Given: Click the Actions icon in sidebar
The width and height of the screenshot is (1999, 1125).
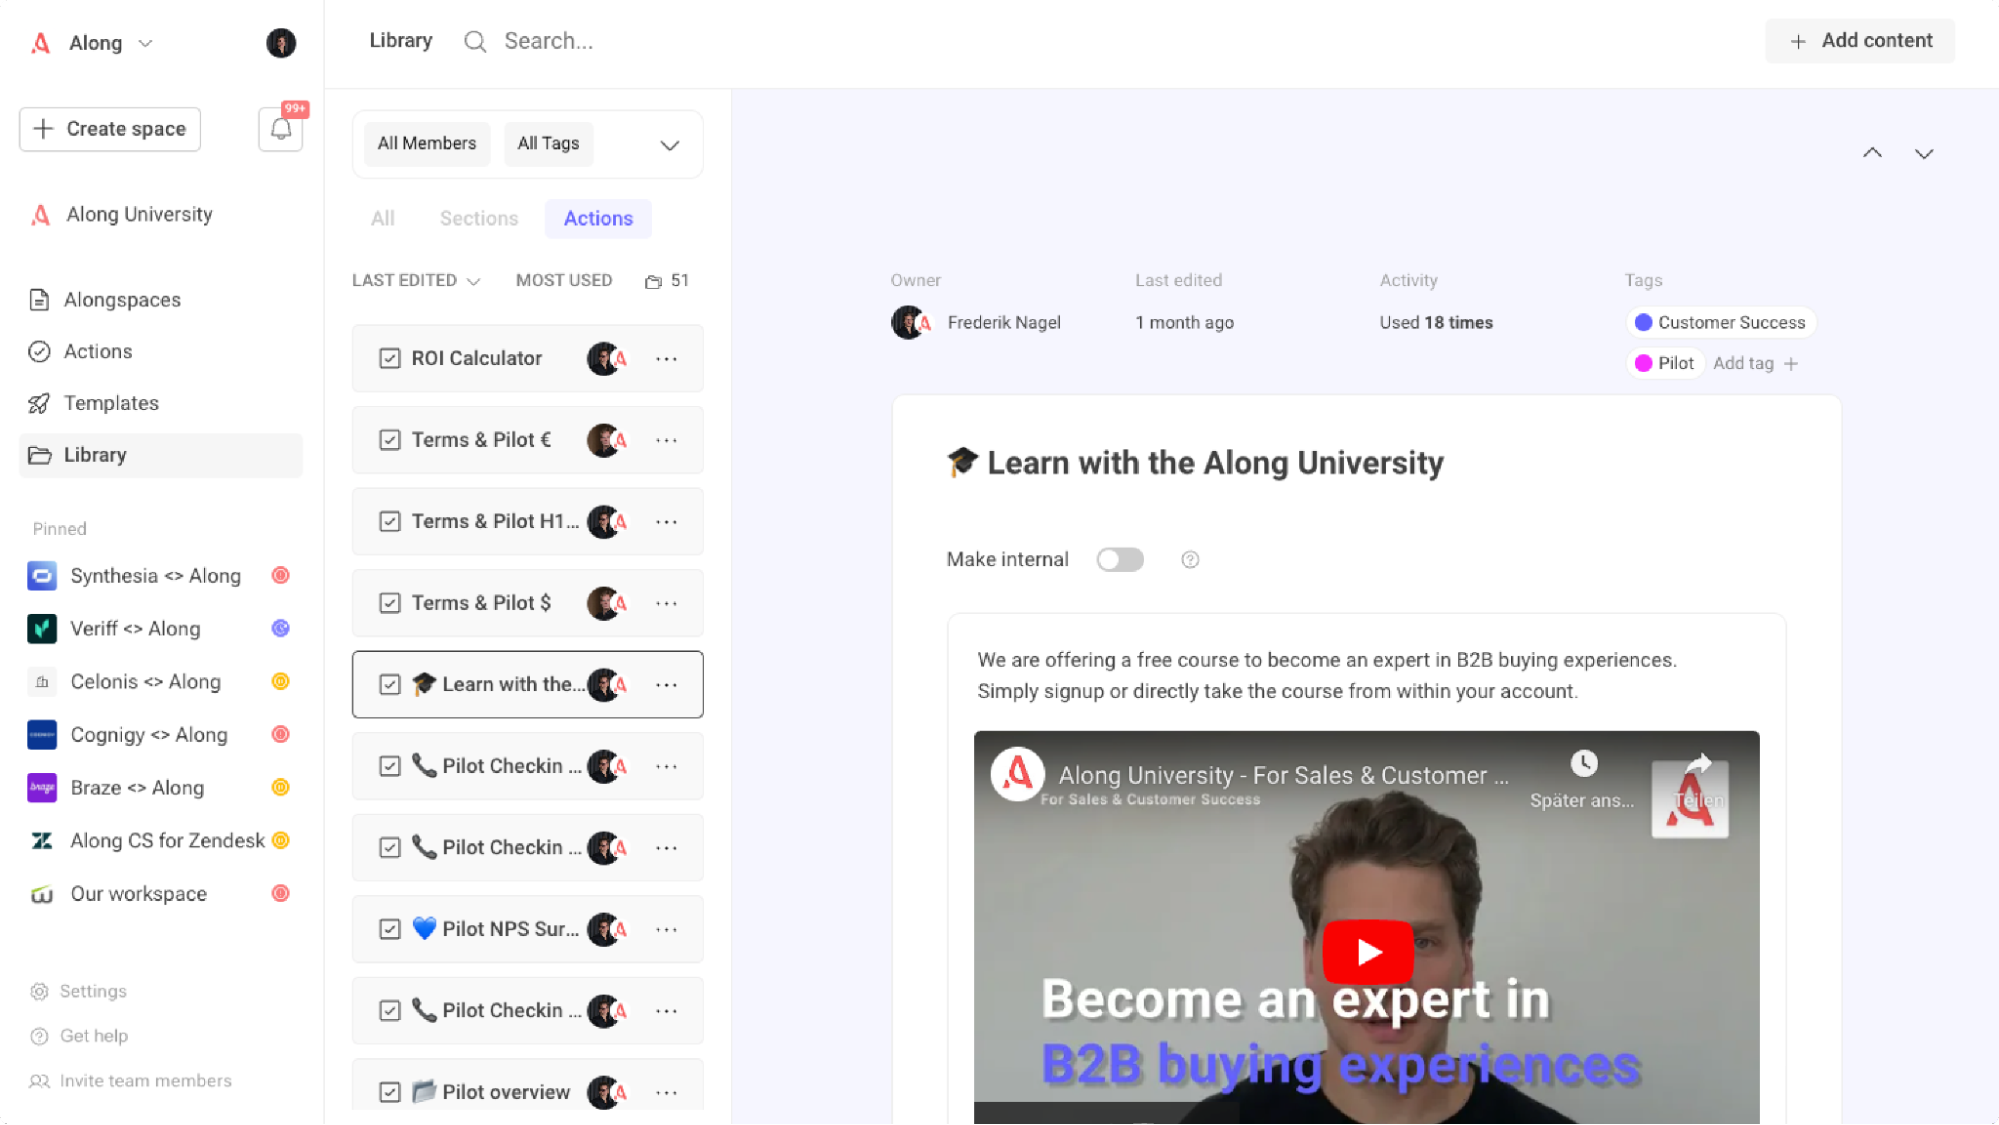Looking at the screenshot, I should pyautogui.click(x=40, y=350).
